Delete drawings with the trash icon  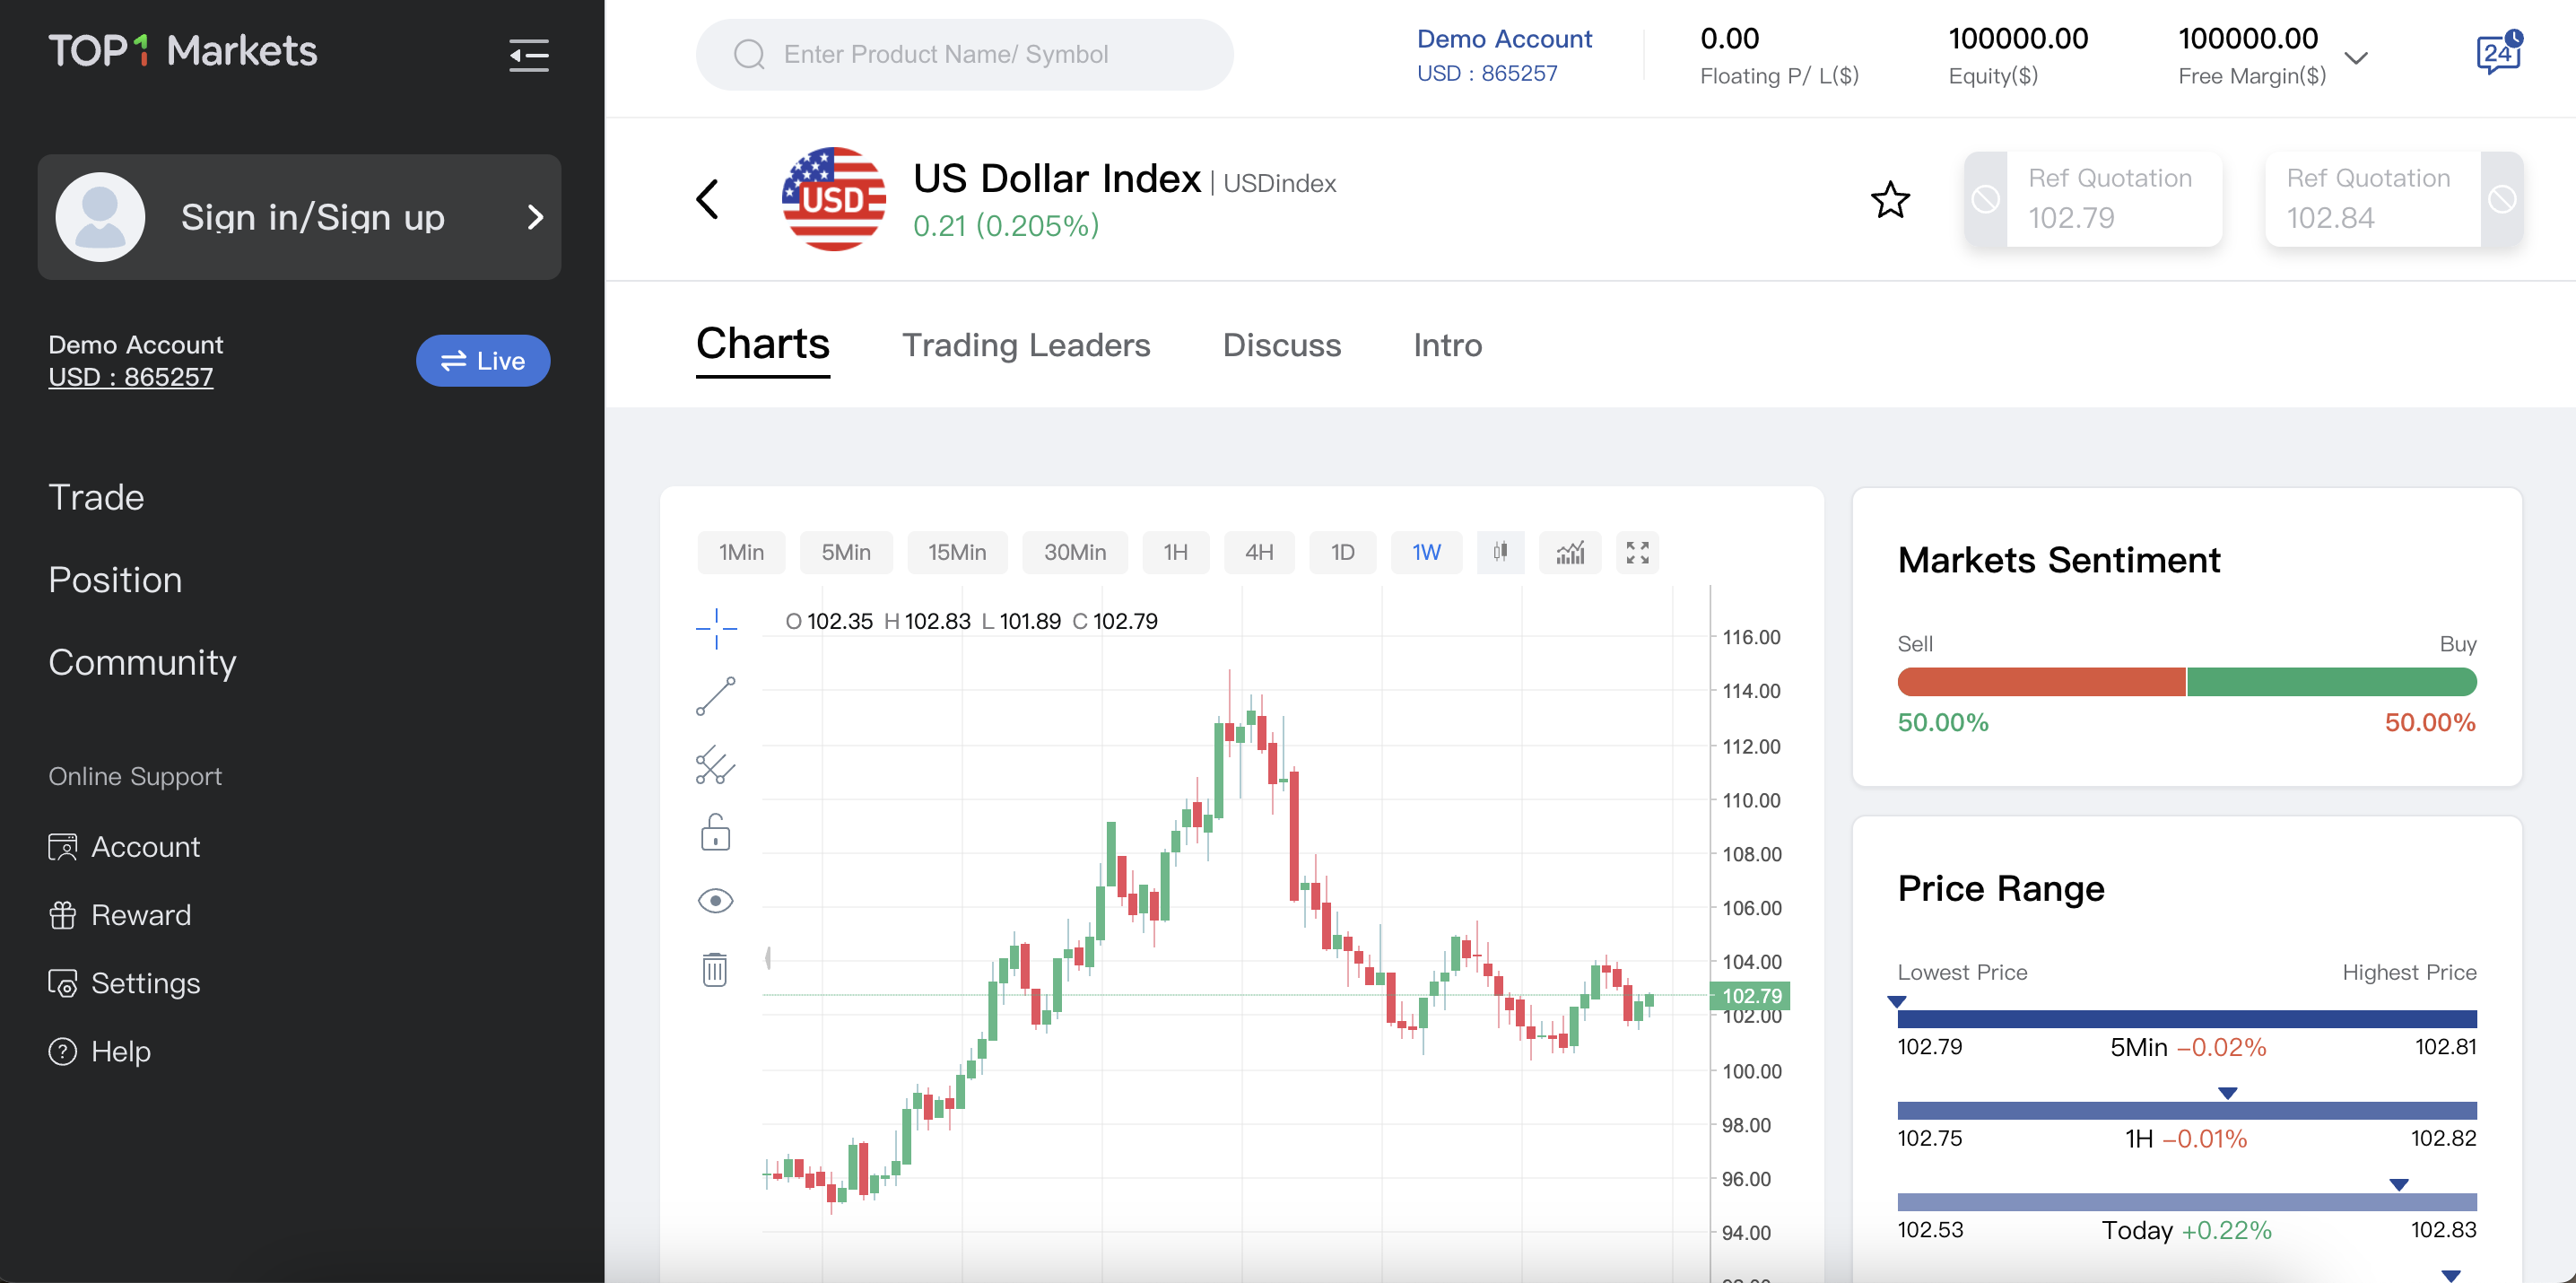coord(715,969)
